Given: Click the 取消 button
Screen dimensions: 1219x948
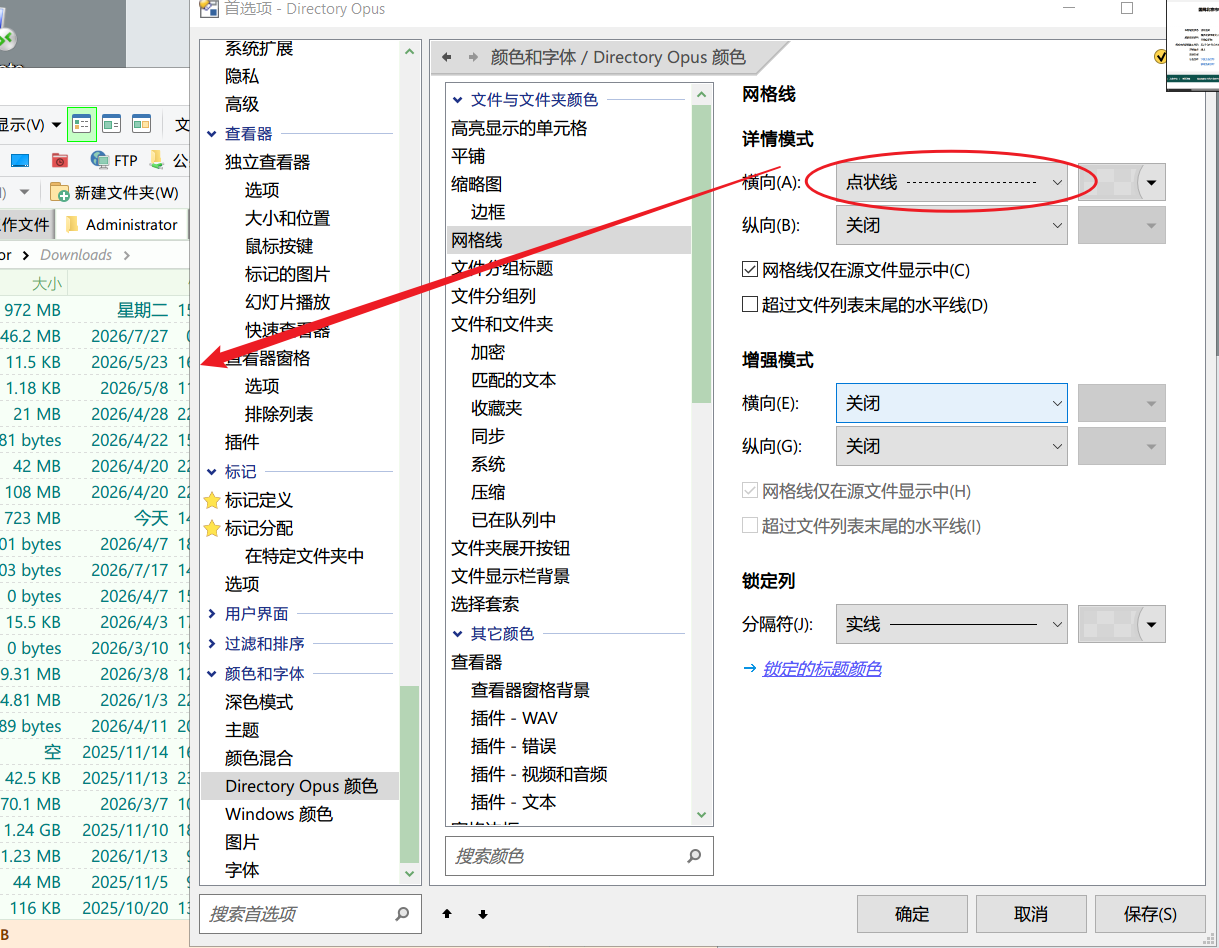Looking at the screenshot, I should click(1031, 914).
